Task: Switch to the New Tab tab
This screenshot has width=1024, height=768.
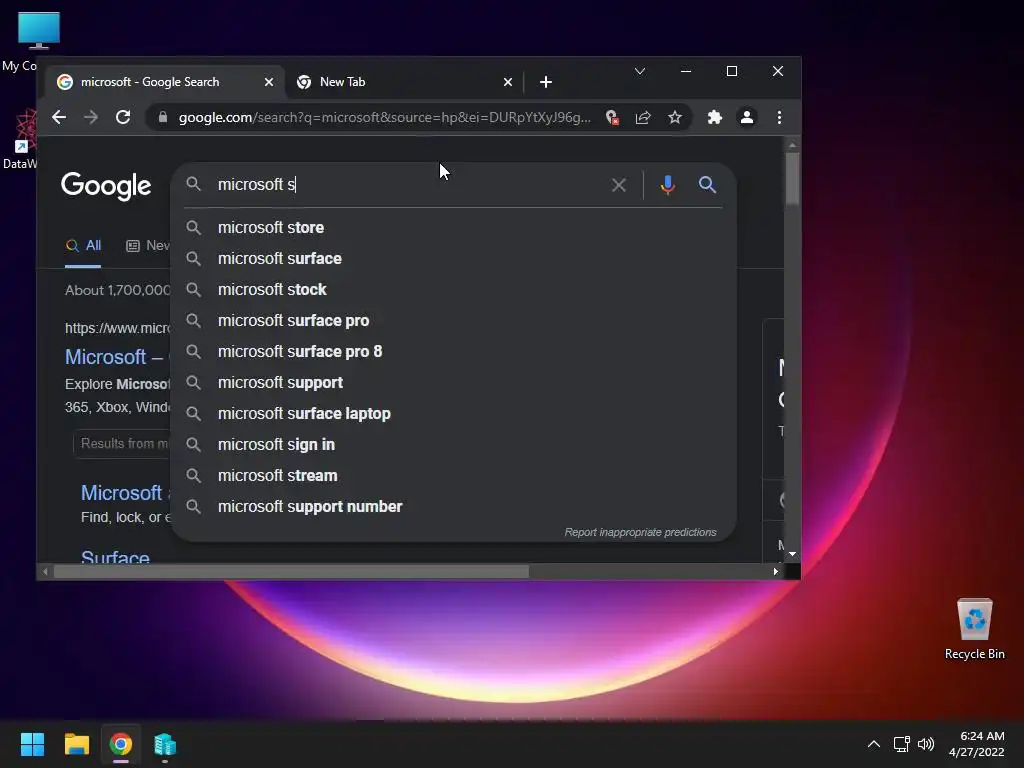Action: (405, 82)
